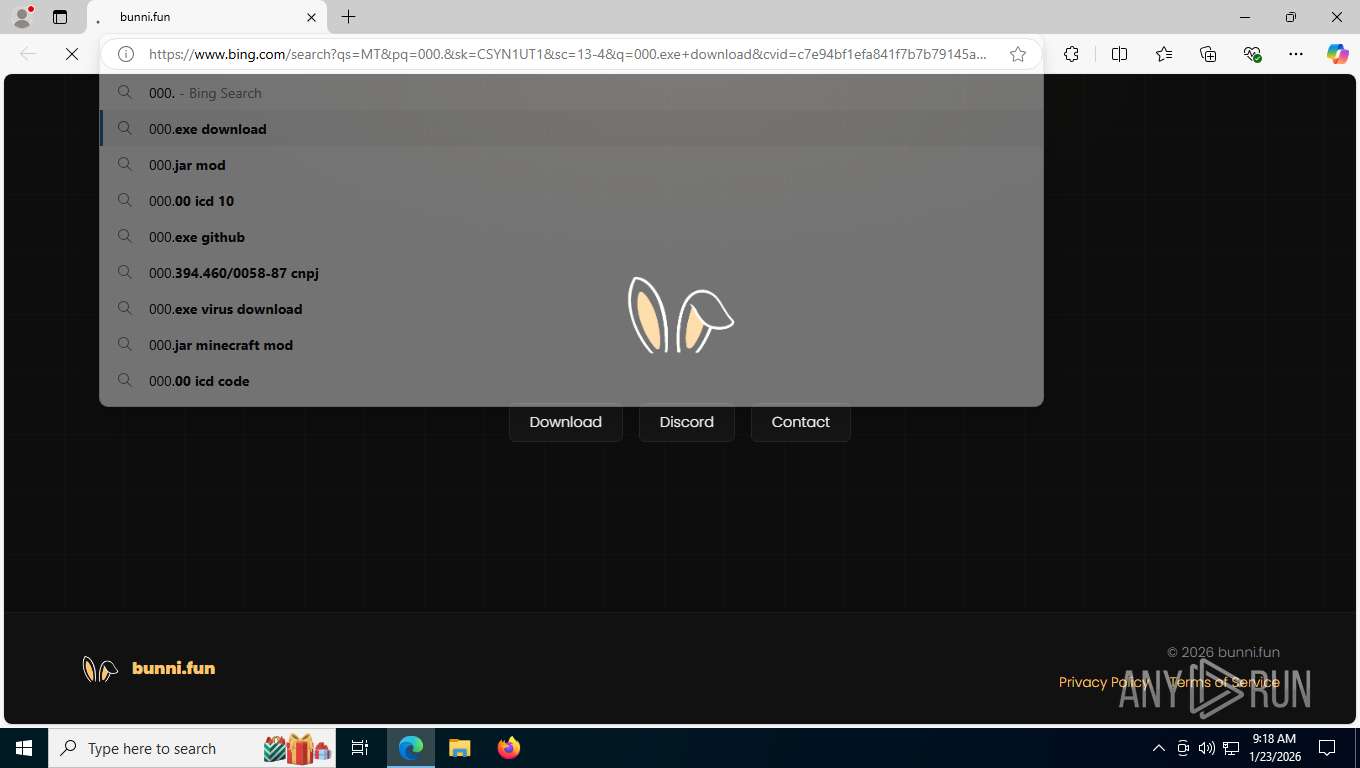Open browser essentials heart icon
The height and width of the screenshot is (768, 1360).
pyautogui.click(x=1252, y=54)
